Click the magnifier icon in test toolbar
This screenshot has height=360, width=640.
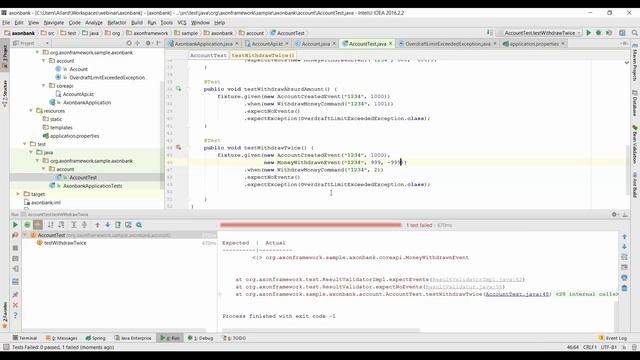(139, 225)
